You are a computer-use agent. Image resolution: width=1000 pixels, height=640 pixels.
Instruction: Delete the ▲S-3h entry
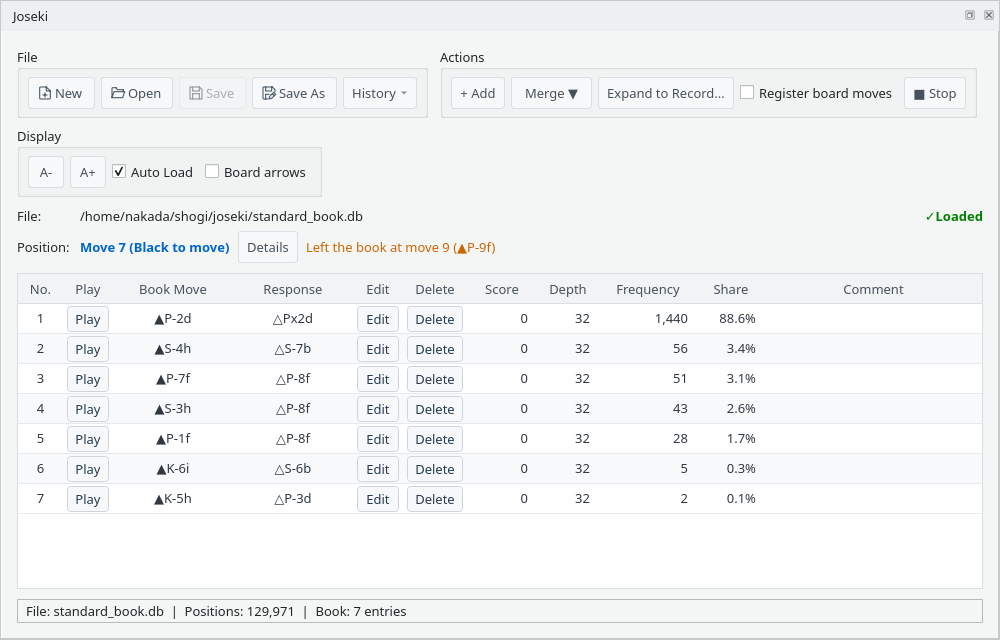coord(434,409)
